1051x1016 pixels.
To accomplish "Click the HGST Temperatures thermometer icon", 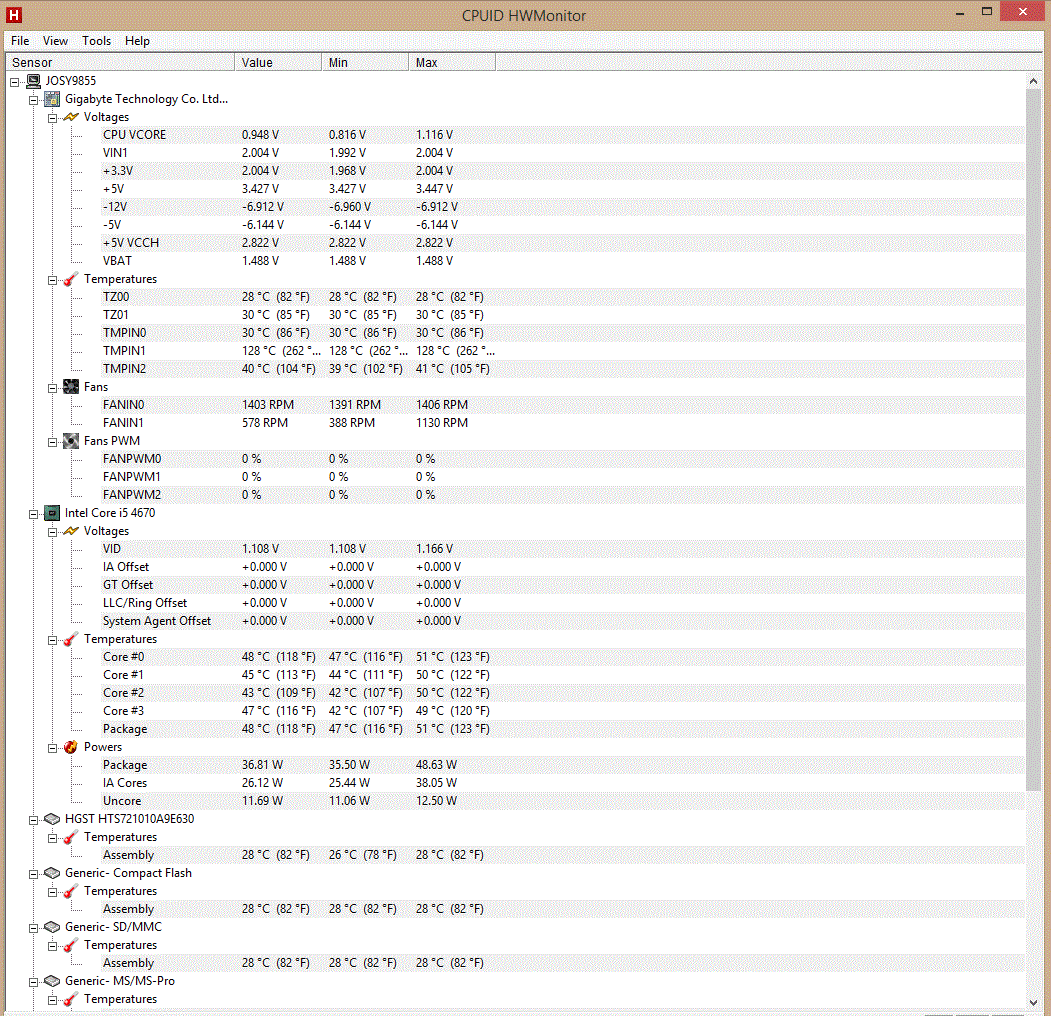I will tap(71, 837).
